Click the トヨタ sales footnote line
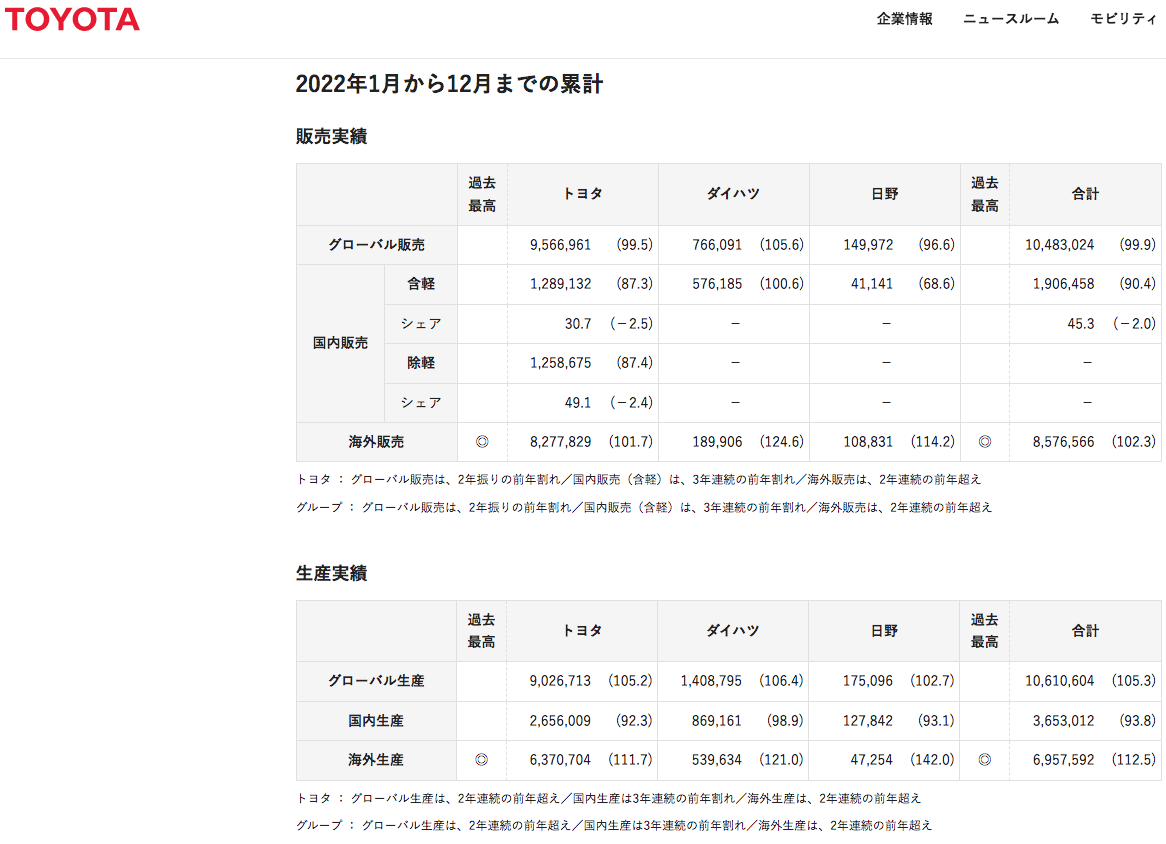 [x=639, y=480]
